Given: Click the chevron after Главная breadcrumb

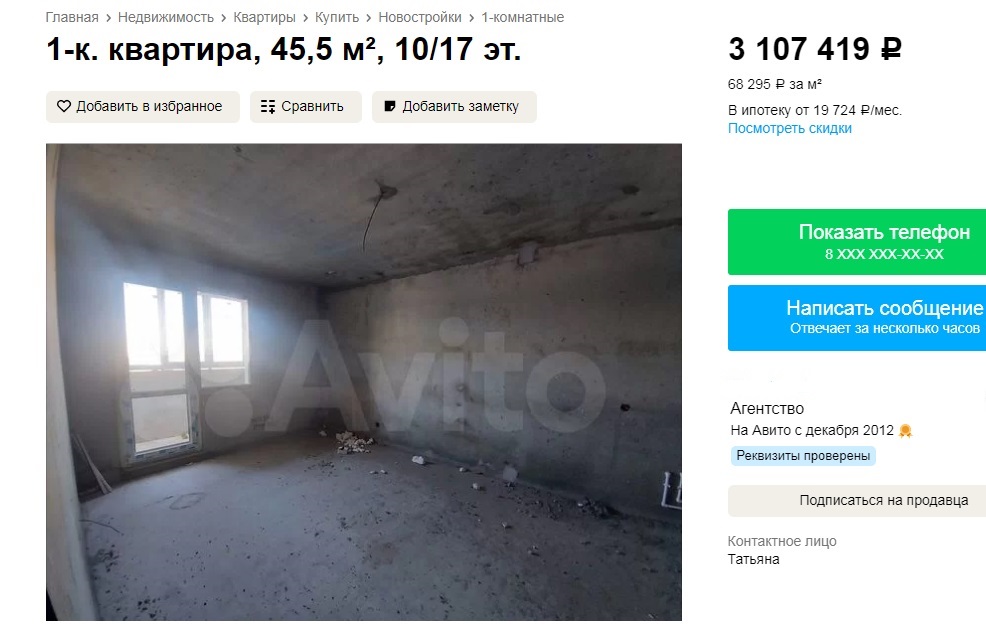Looking at the screenshot, I should (x=108, y=18).
